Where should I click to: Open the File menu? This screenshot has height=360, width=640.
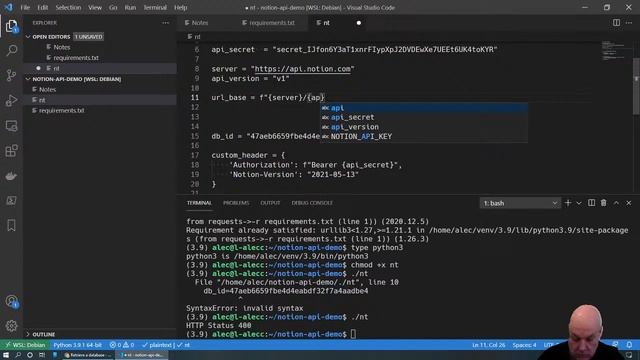(x=25, y=7)
